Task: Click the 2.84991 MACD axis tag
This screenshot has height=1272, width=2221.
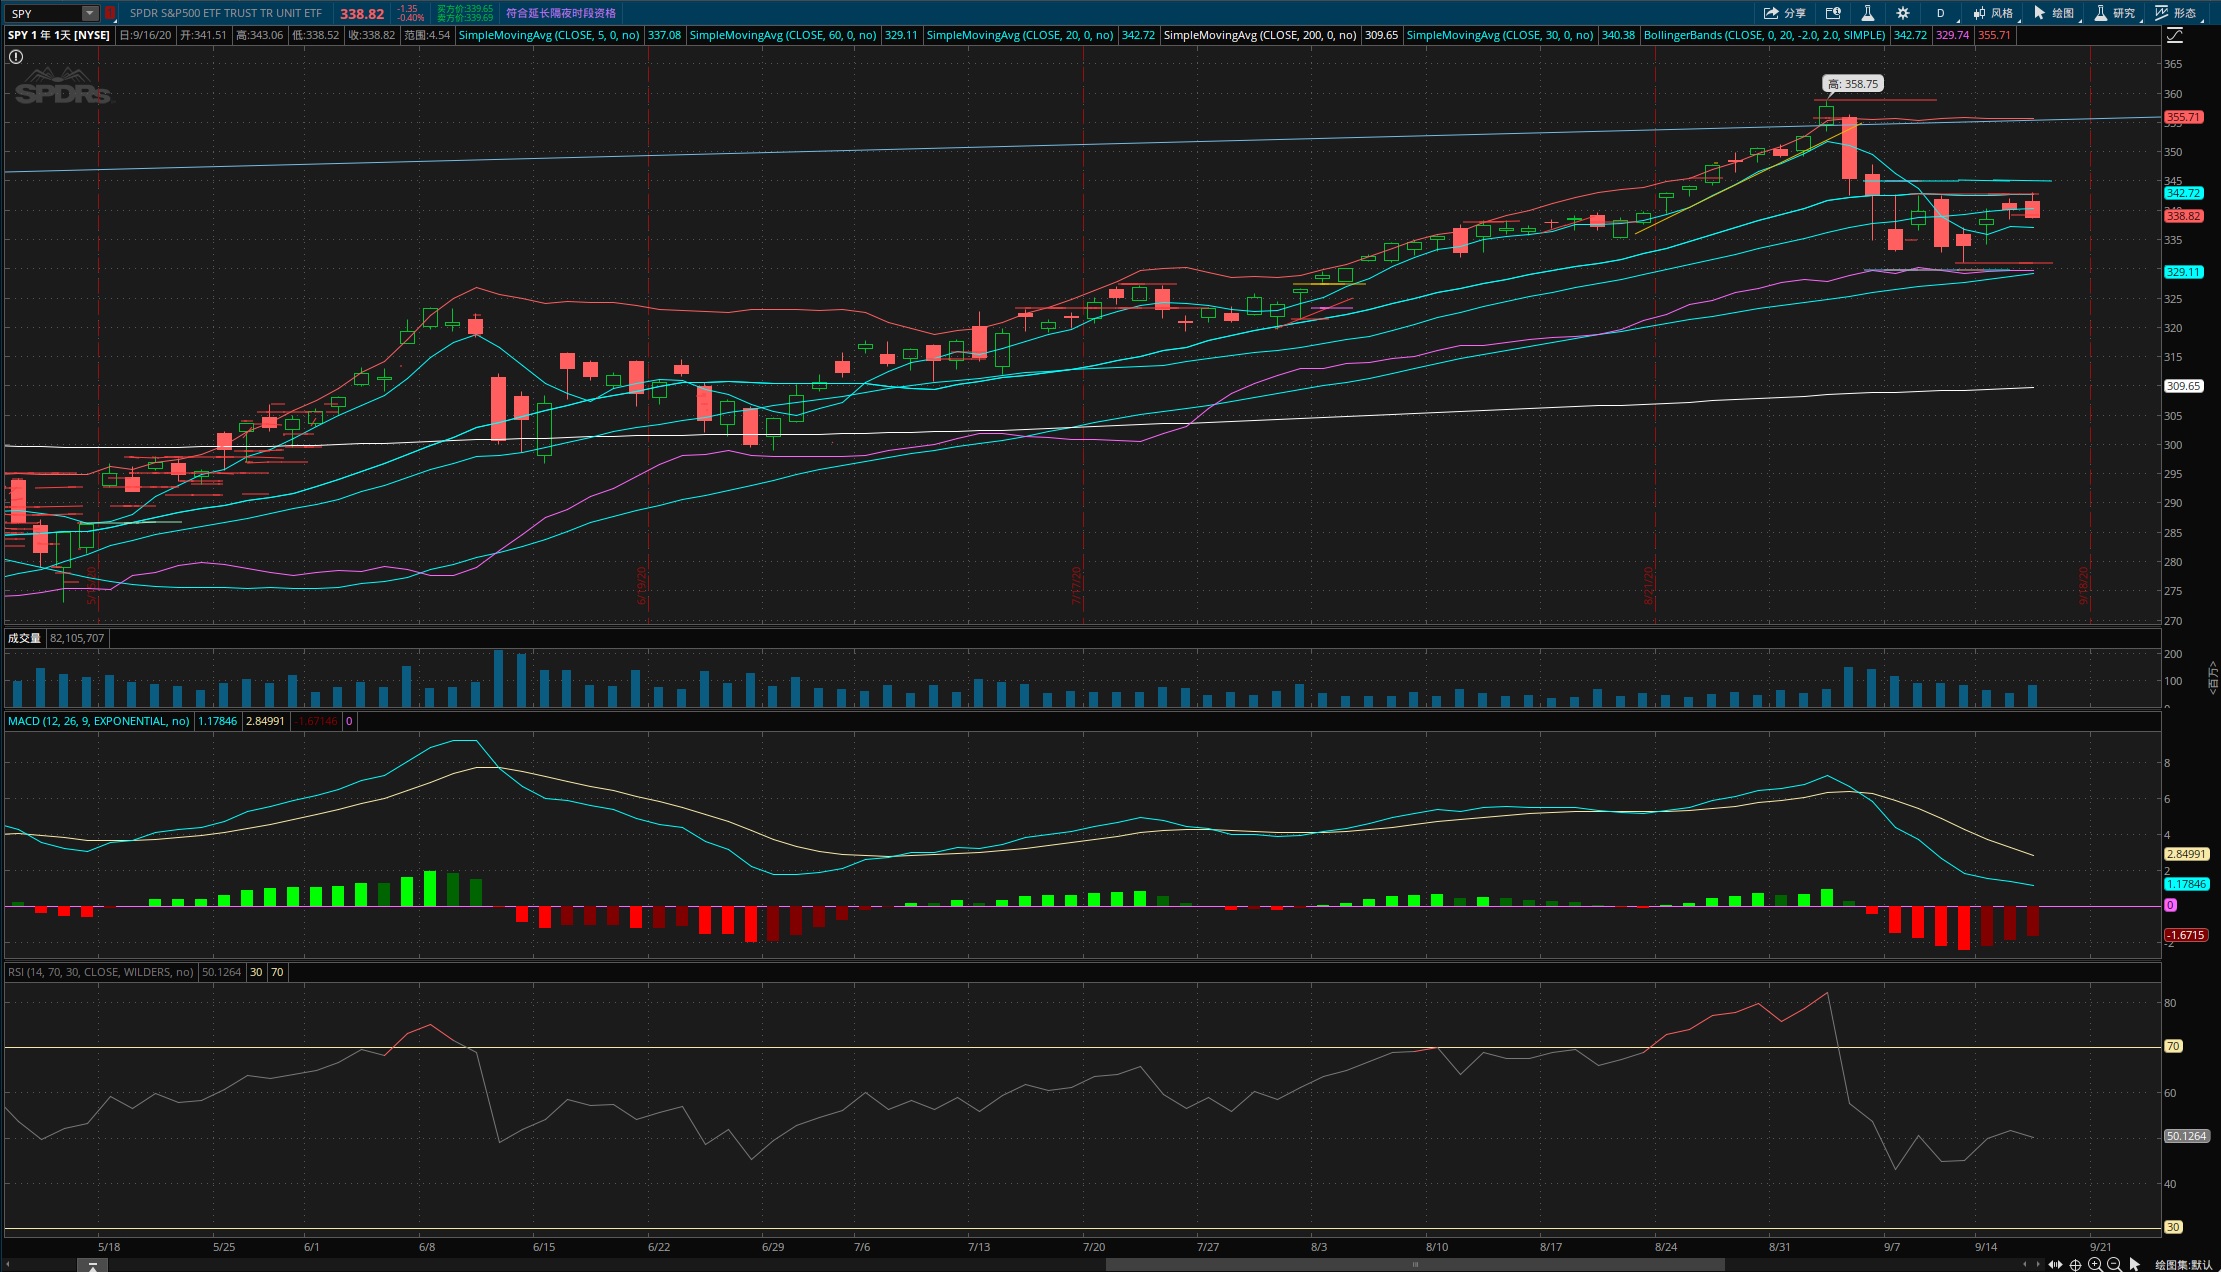Action: click(2186, 854)
